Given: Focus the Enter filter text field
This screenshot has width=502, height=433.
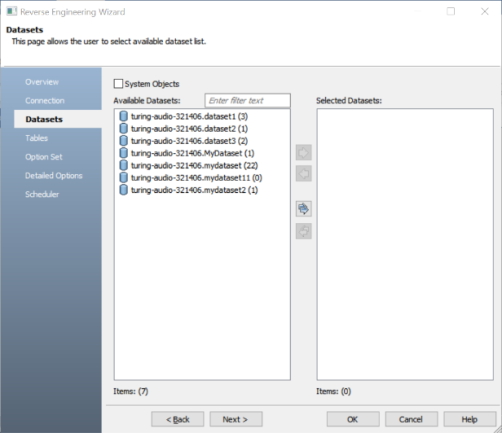Looking at the screenshot, I should (247, 100).
